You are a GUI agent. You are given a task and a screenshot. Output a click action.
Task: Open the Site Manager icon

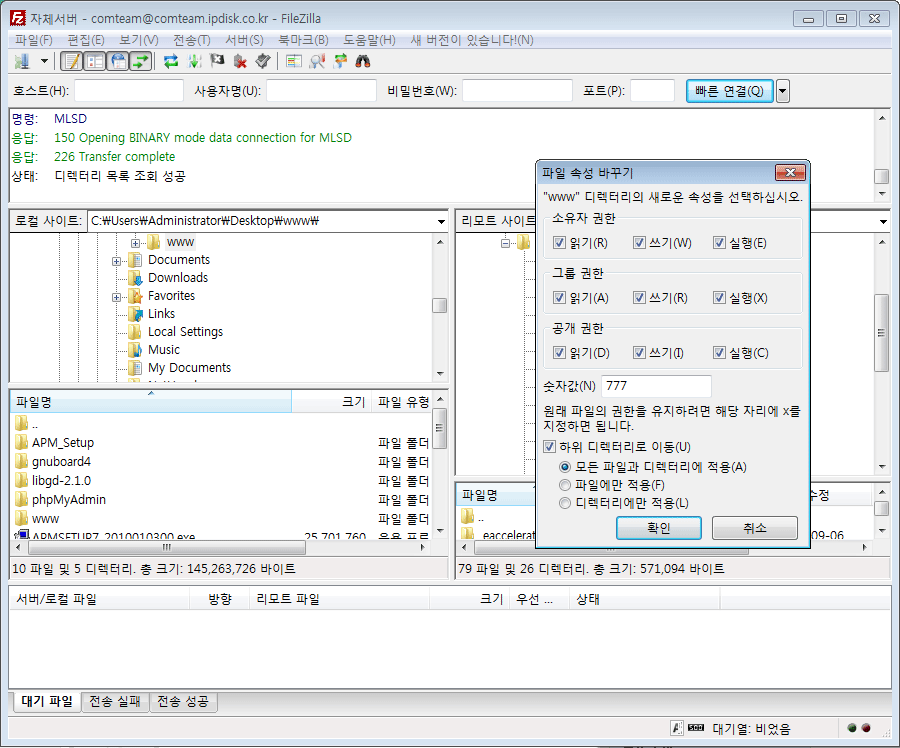click(x=22, y=61)
